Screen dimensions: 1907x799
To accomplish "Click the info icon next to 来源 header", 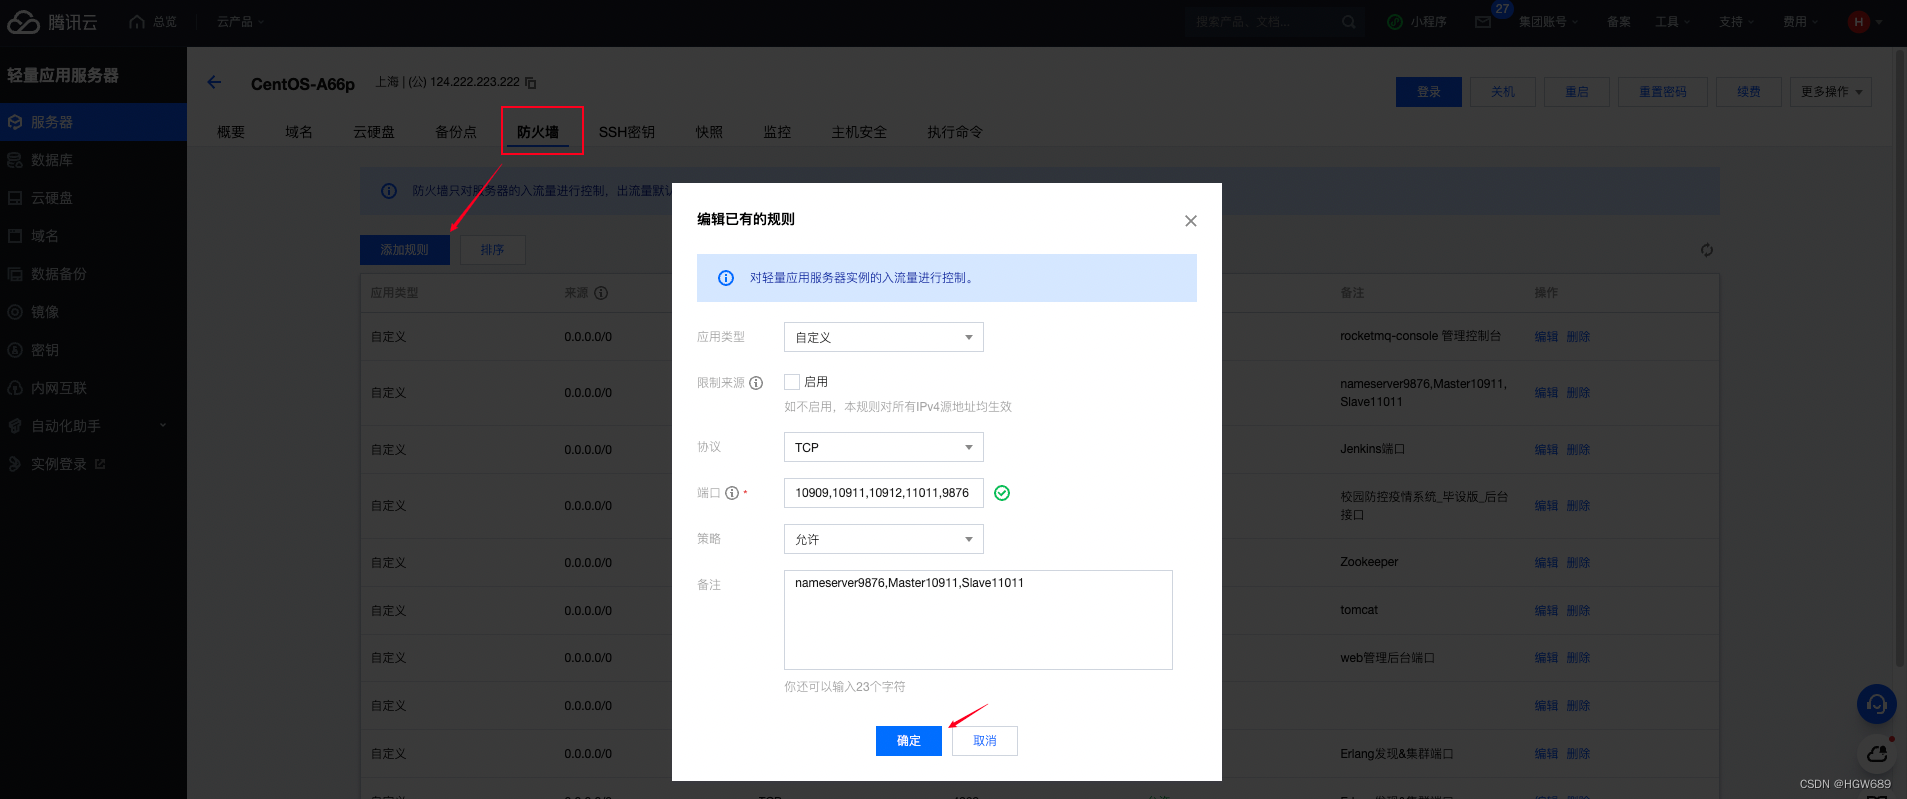I will pos(601,293).
